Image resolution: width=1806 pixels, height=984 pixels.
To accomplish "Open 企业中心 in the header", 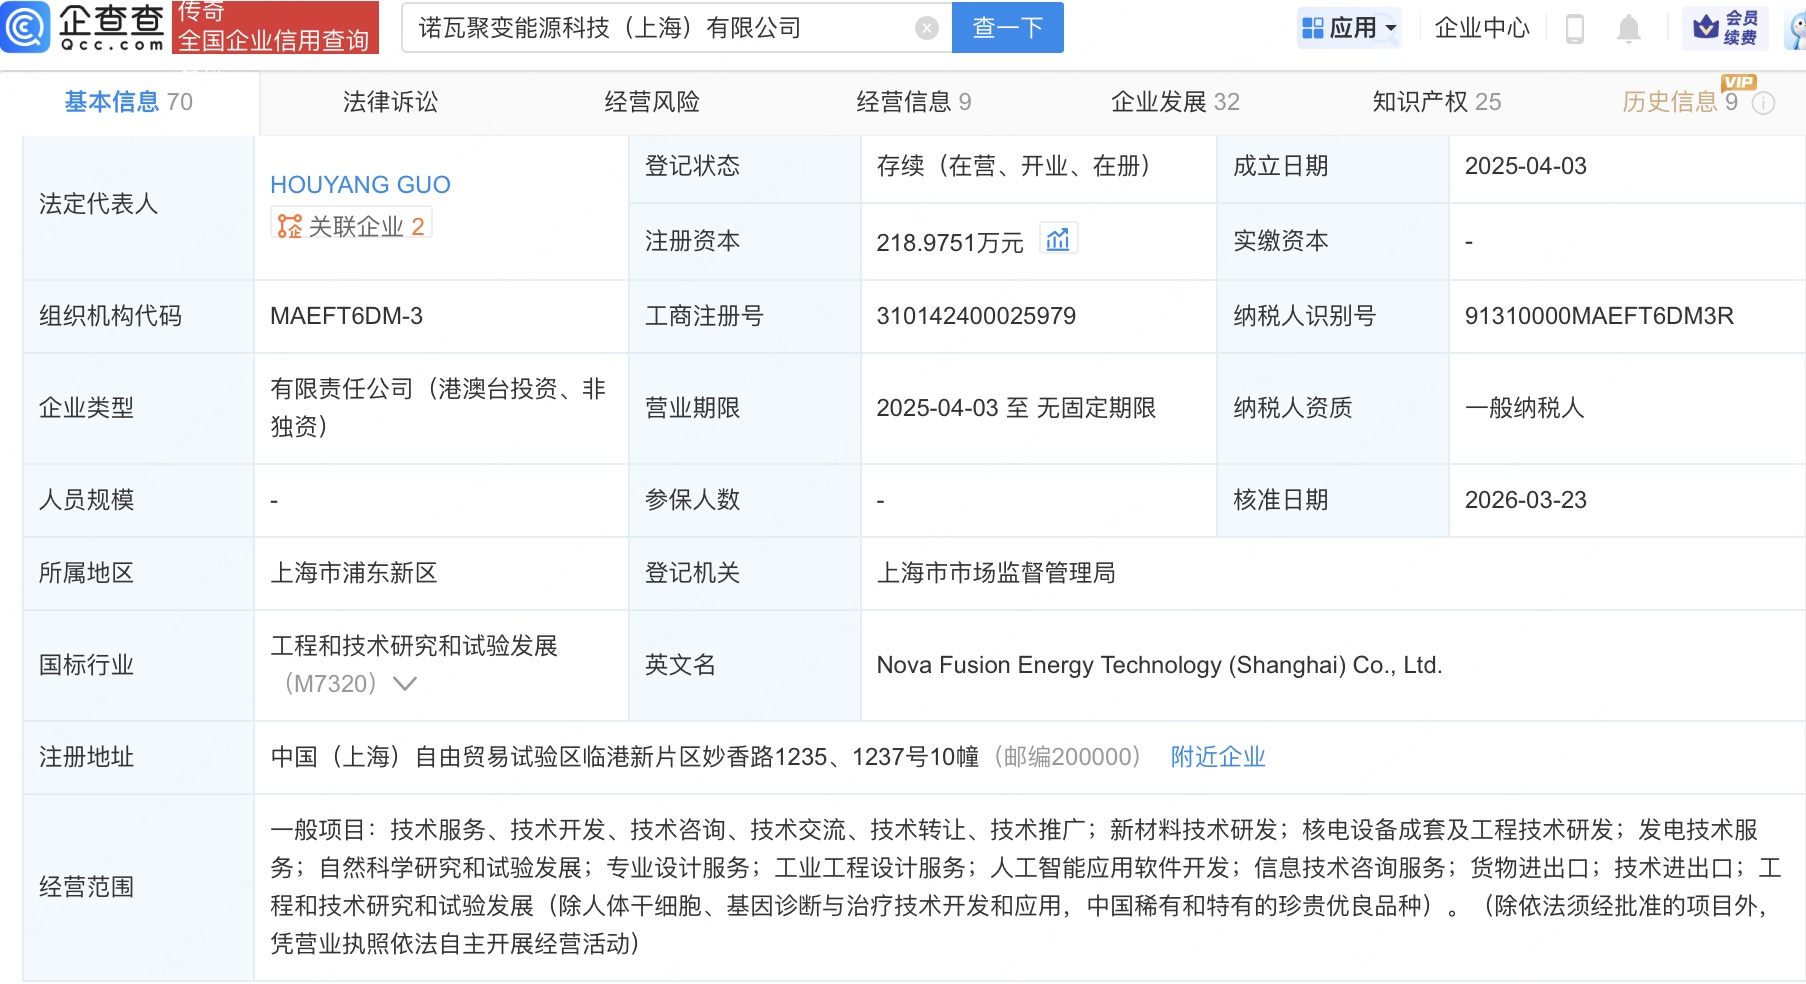I will click(x=1481, y=28).
